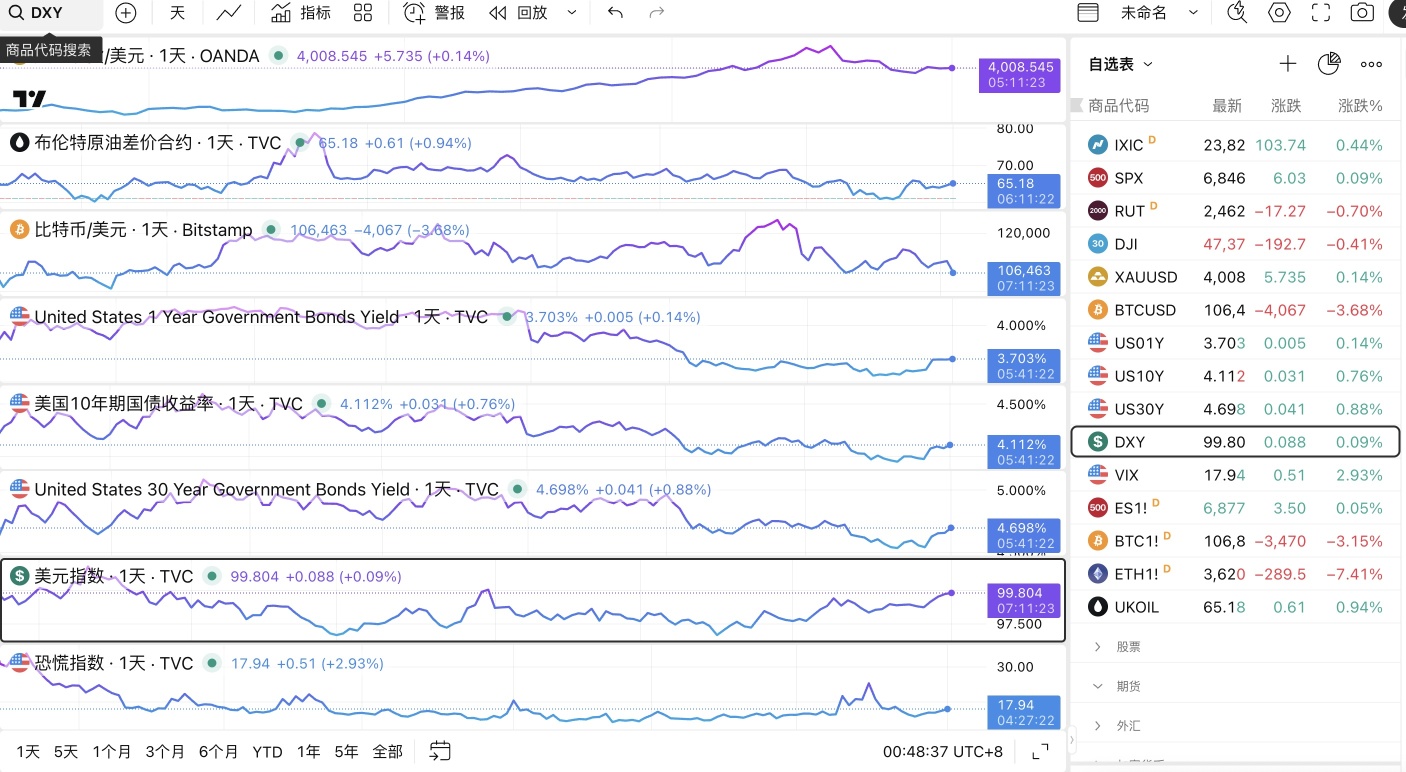Screen dimensions: 1406x772
Task: Open chart settings hexagon icon
Action: coord(1279,13)
